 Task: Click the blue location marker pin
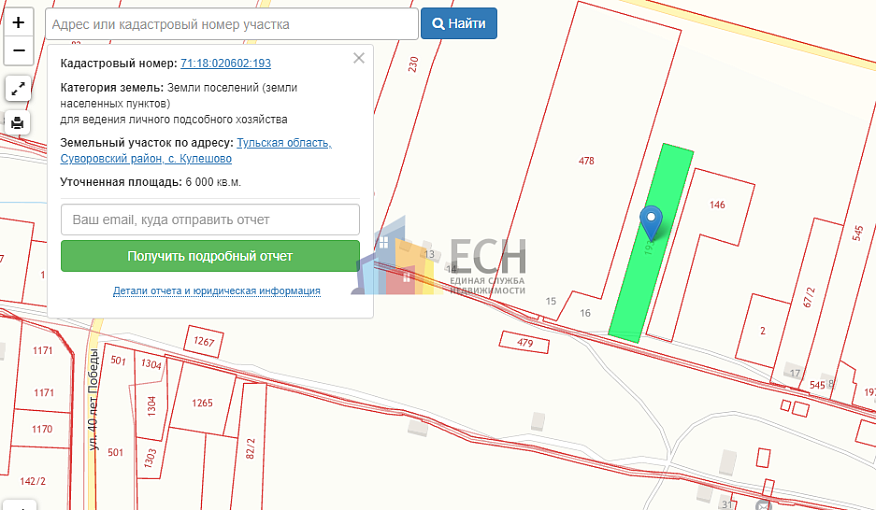[x=651, y=223]
